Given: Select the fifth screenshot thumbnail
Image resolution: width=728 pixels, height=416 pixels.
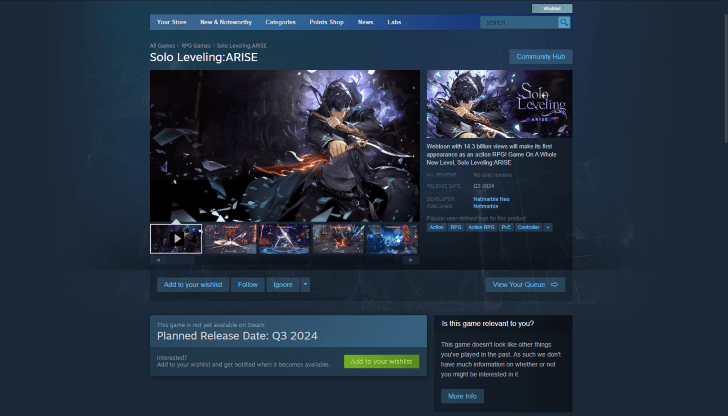Looking at the screenshot, I should pyautogui.click(x=392, y=239).
